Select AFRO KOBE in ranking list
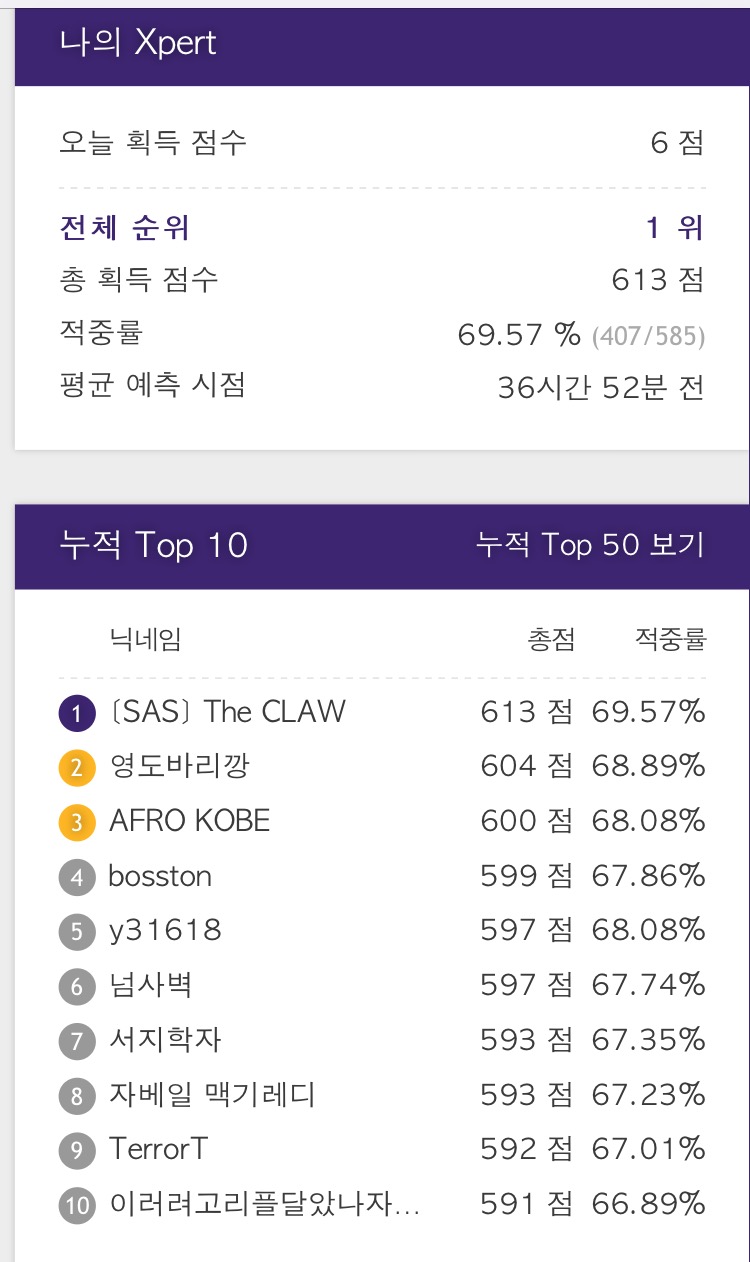 189,821
